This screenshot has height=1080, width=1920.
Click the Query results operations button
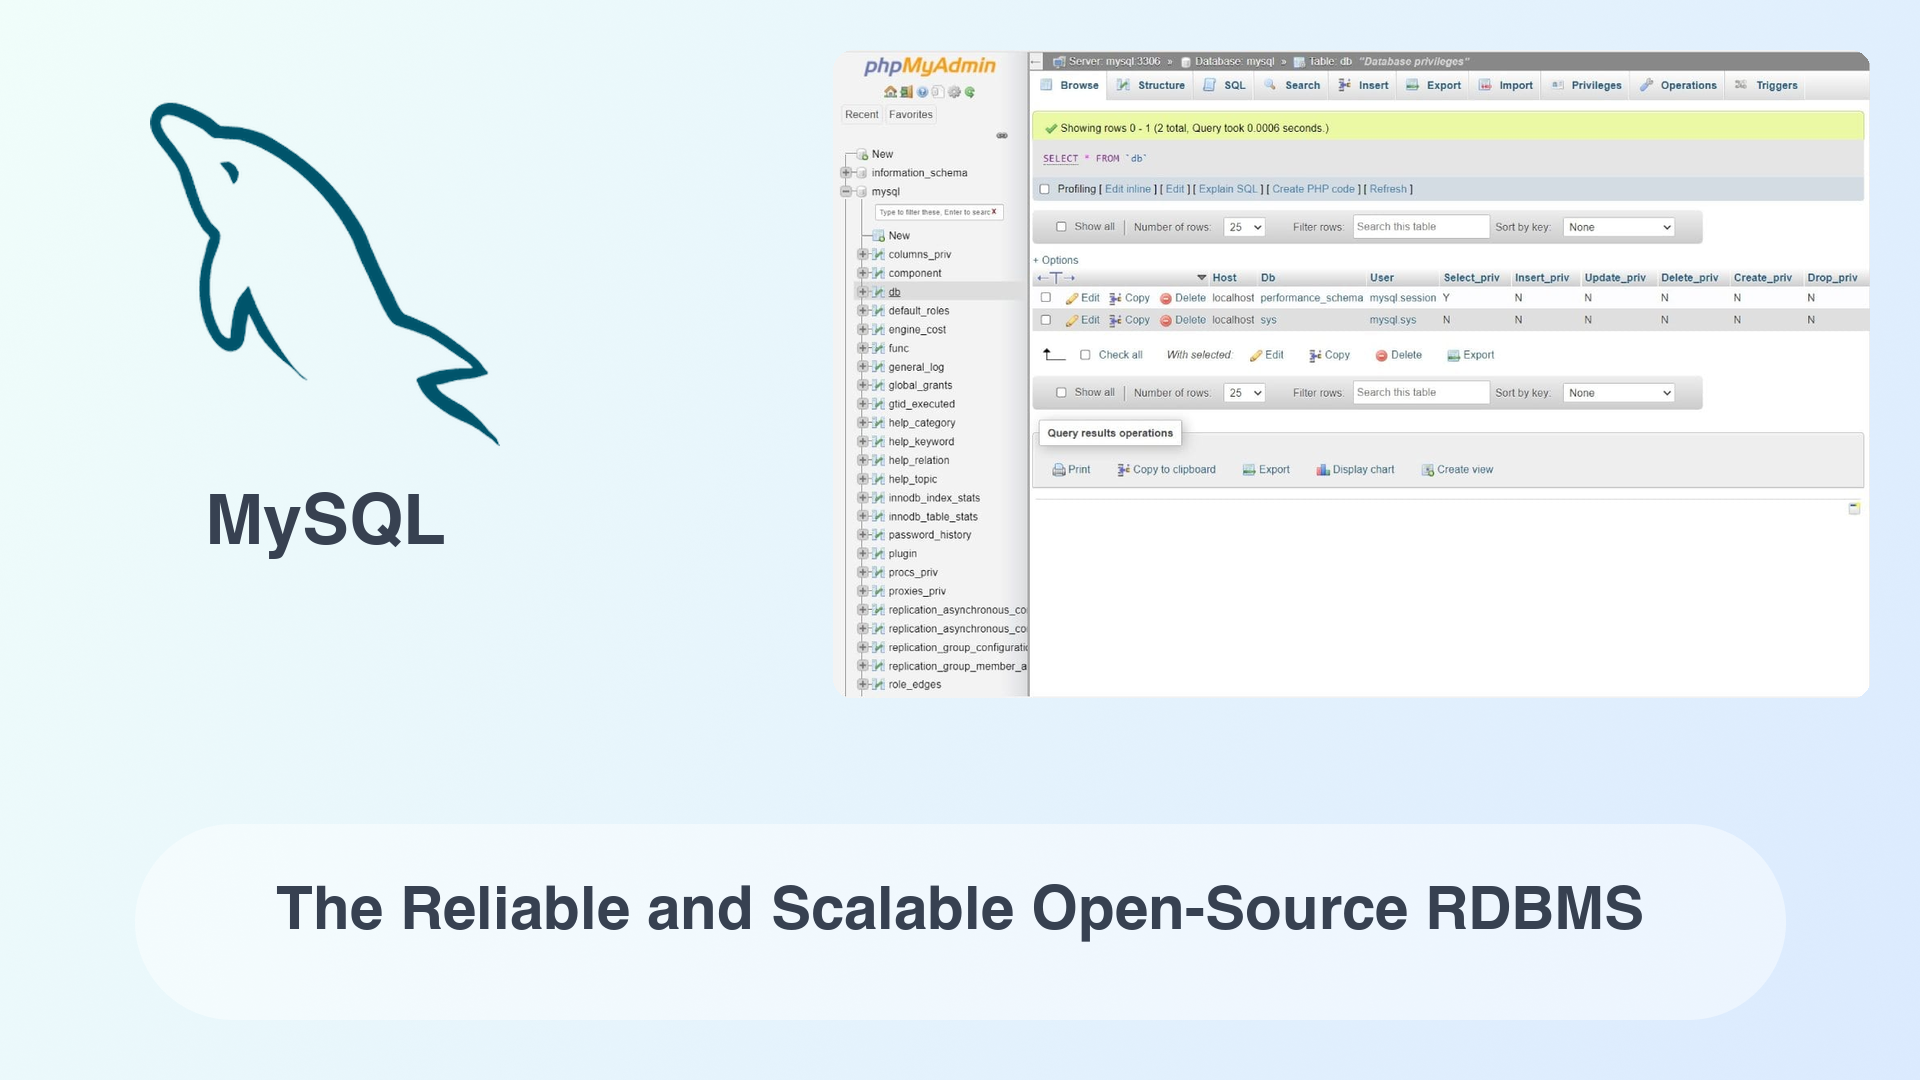pyautogui.click(x=1109, y=433)
